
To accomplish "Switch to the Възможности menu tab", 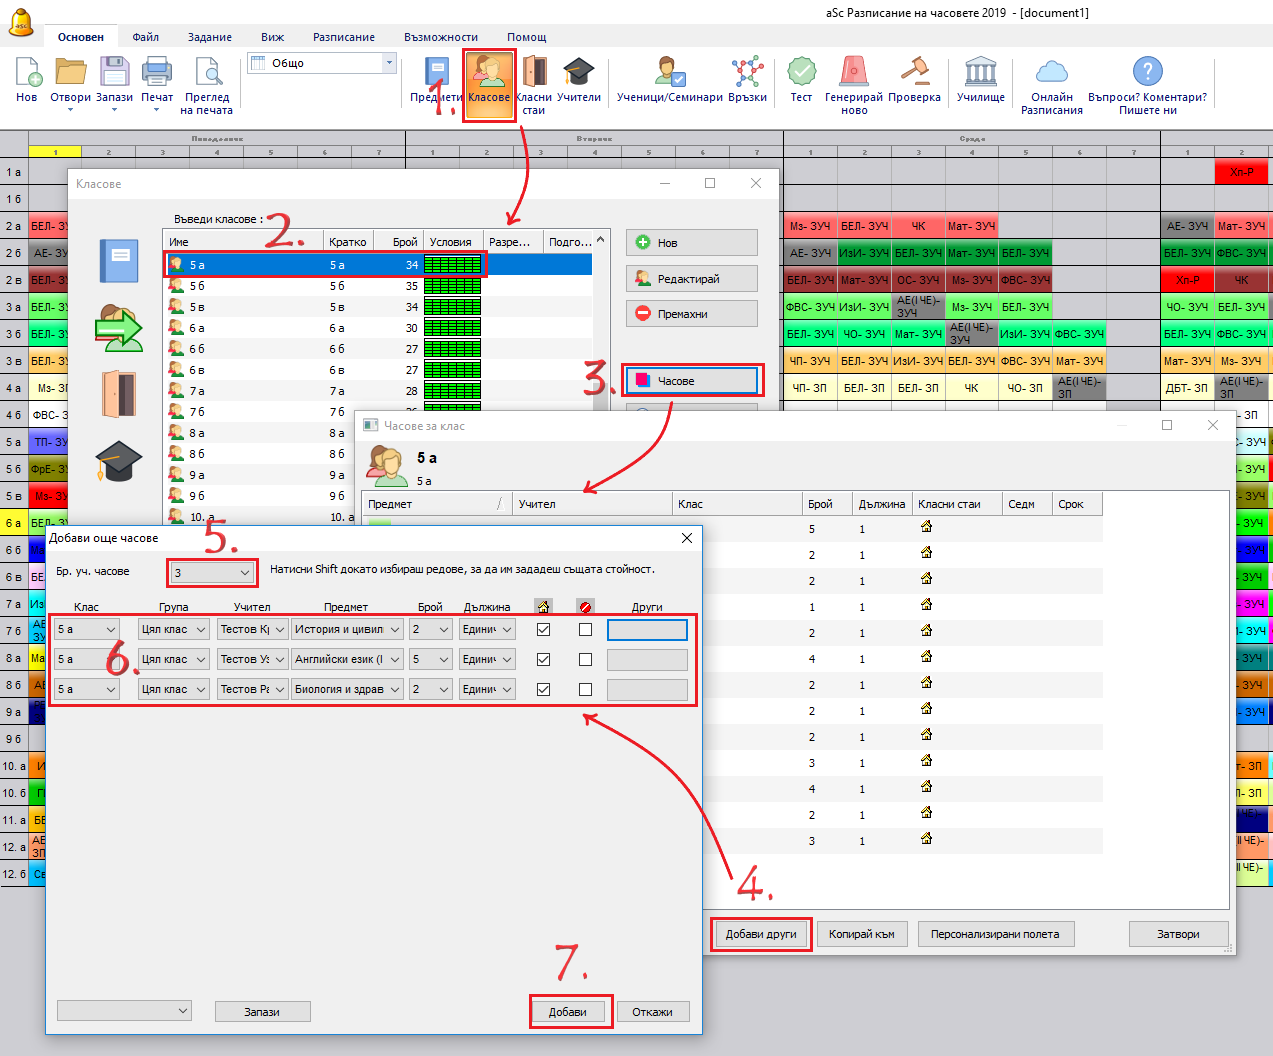I will [x=440, y=37].
